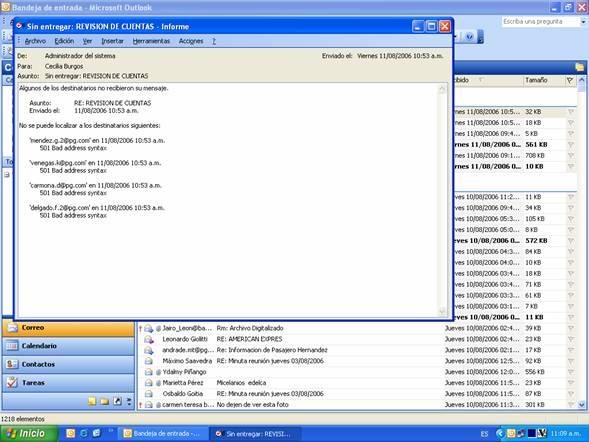Viewport: 589px width, 442px height.
Task: Expand navigation pane configure buttons chevron
Action: click(129, 401)
